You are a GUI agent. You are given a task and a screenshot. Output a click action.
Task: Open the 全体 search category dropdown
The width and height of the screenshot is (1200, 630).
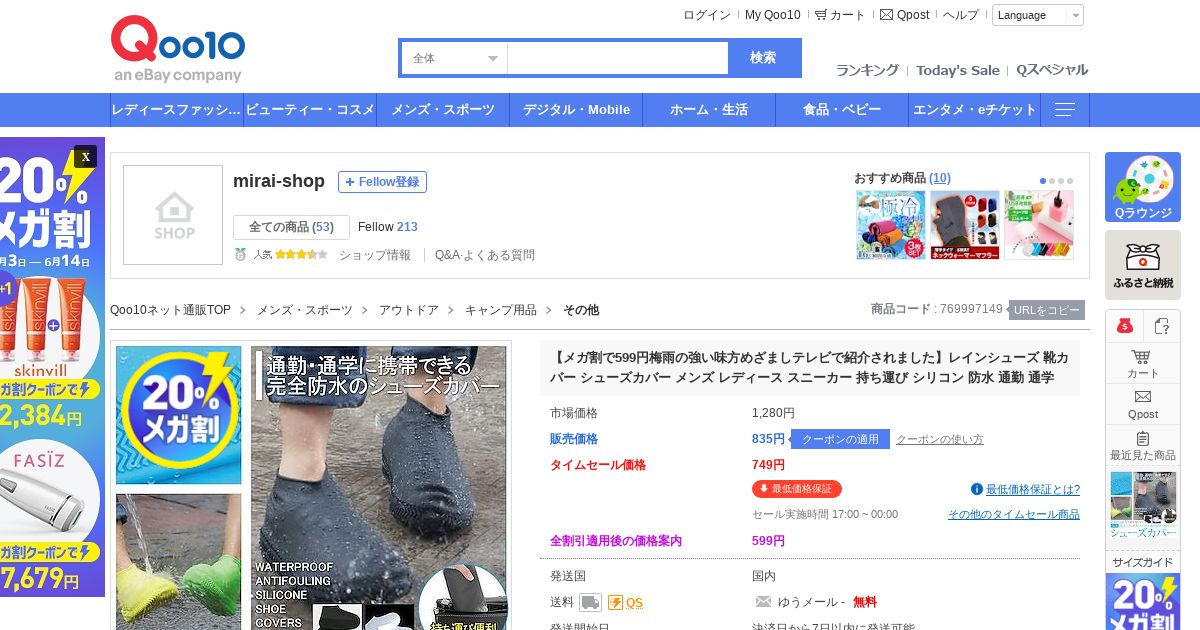(x=454, y=58)
